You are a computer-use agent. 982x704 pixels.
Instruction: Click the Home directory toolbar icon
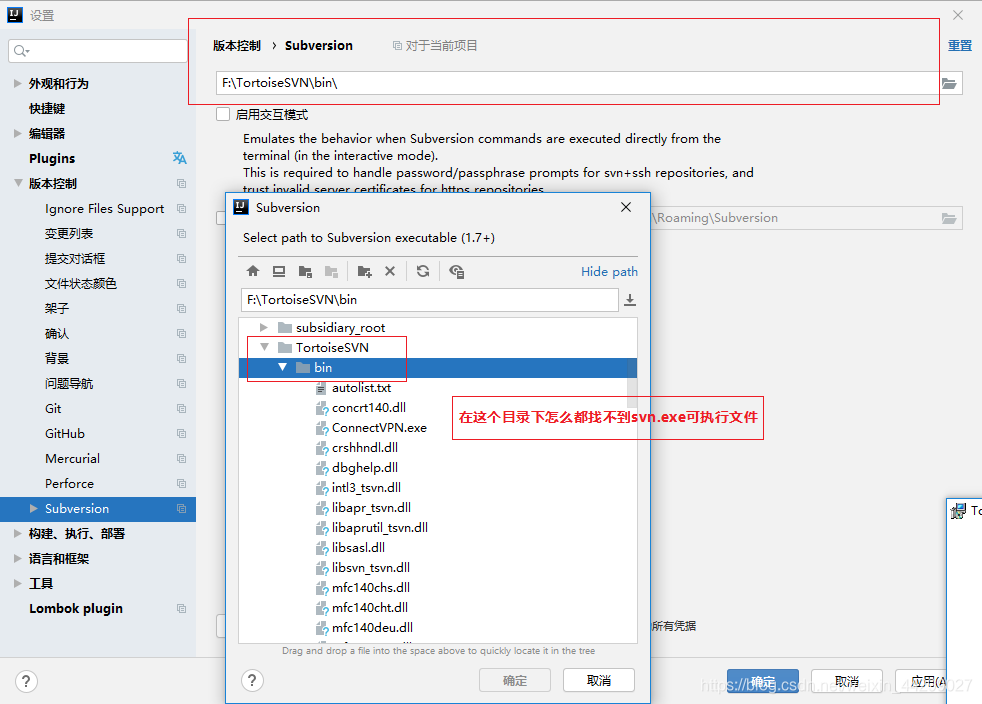click(x=253, y=271)
